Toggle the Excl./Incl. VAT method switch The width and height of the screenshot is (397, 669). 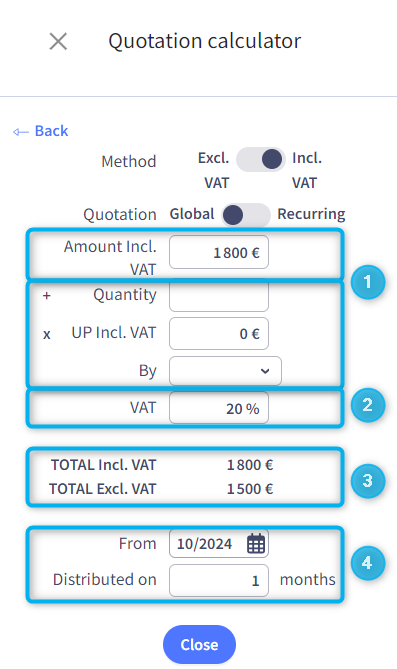260,160
